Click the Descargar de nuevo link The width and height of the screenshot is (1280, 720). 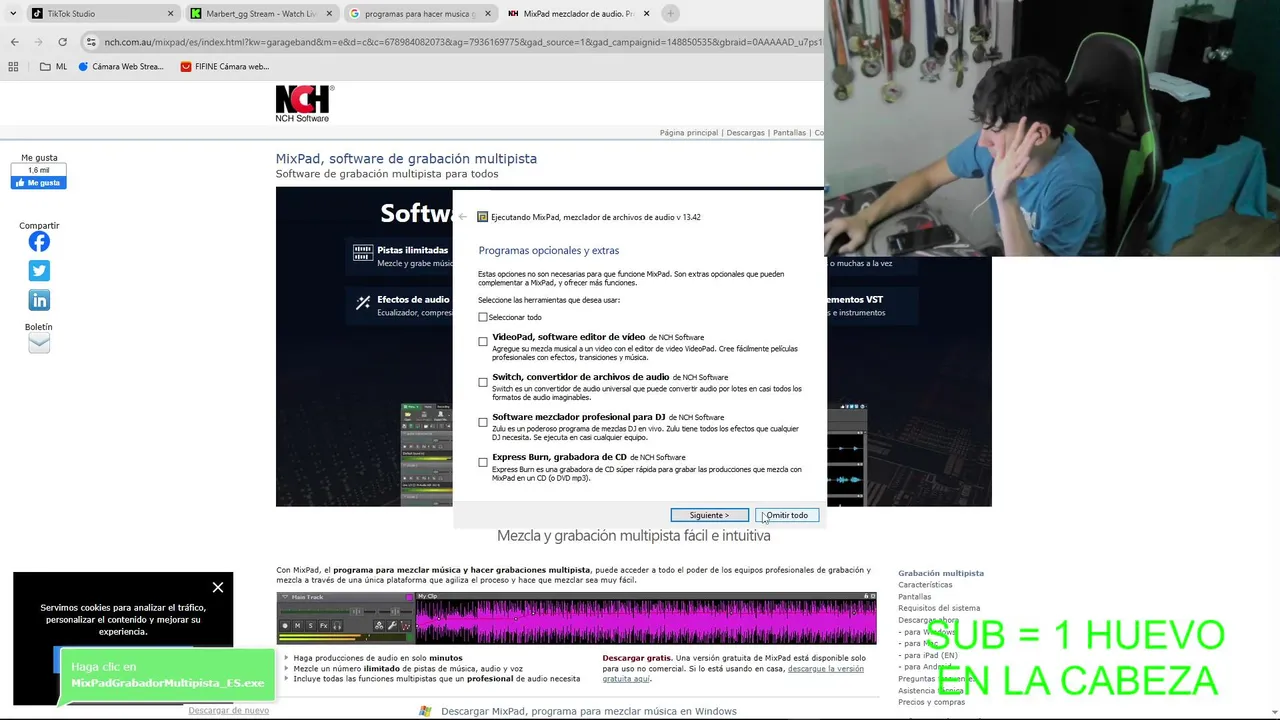(x=228, y=711)
